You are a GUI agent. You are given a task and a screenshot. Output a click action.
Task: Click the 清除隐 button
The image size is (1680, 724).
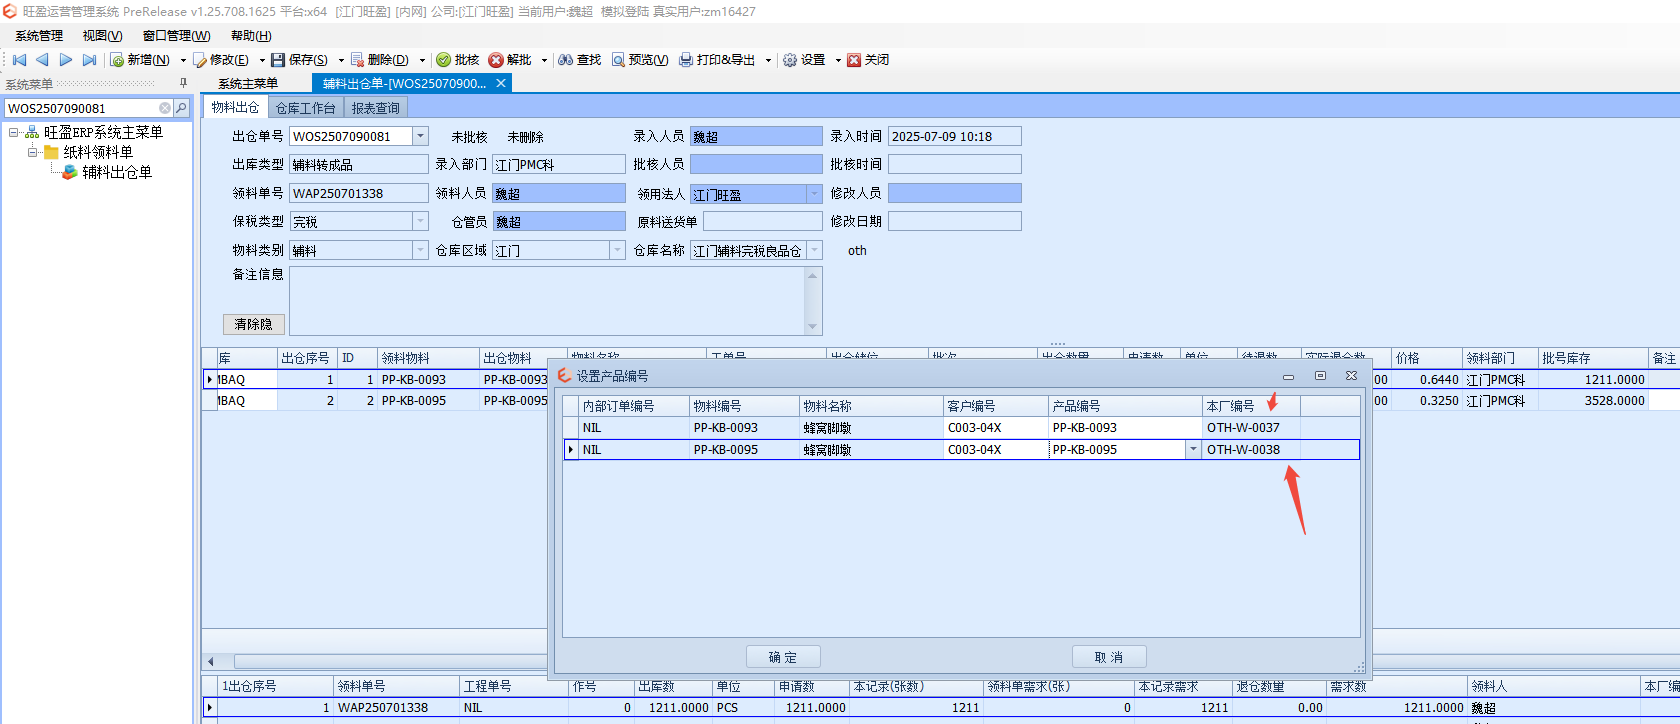(254, 324)
